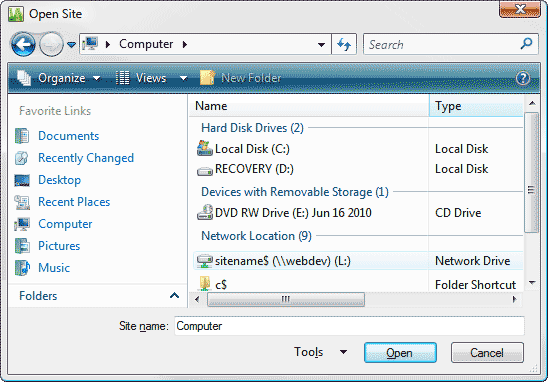548x382 pixels.
Task: Click vertical scrollbar up arrow
Action: point(532,103)
